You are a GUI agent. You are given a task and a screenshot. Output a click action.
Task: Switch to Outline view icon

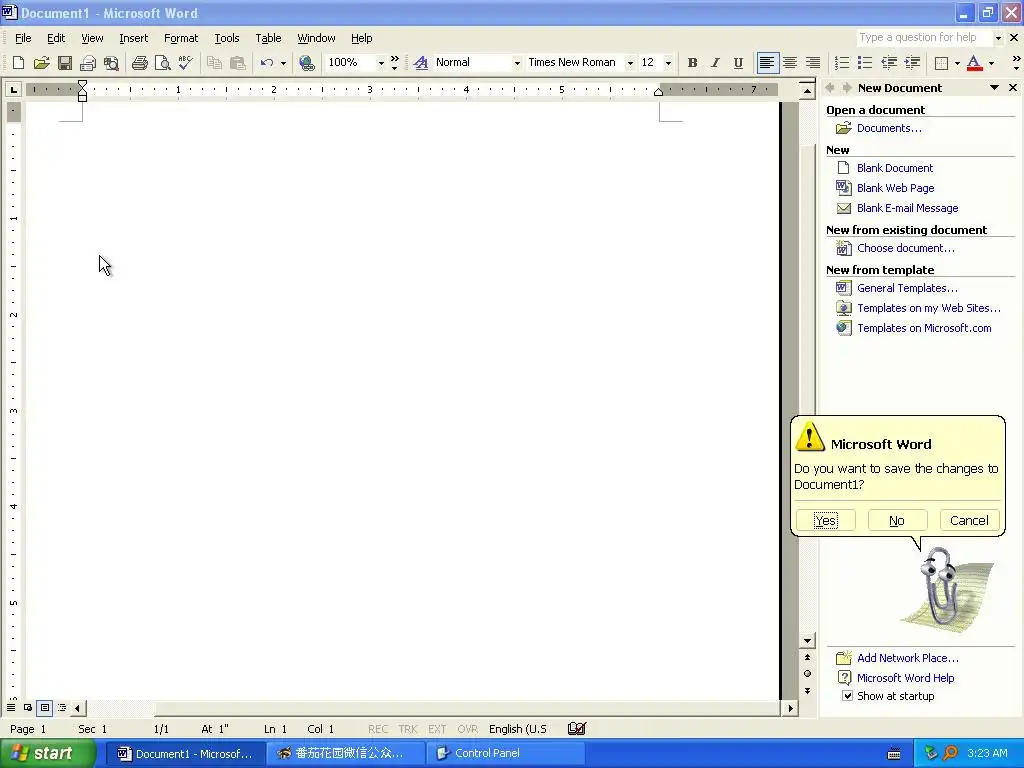click(61, 707)
